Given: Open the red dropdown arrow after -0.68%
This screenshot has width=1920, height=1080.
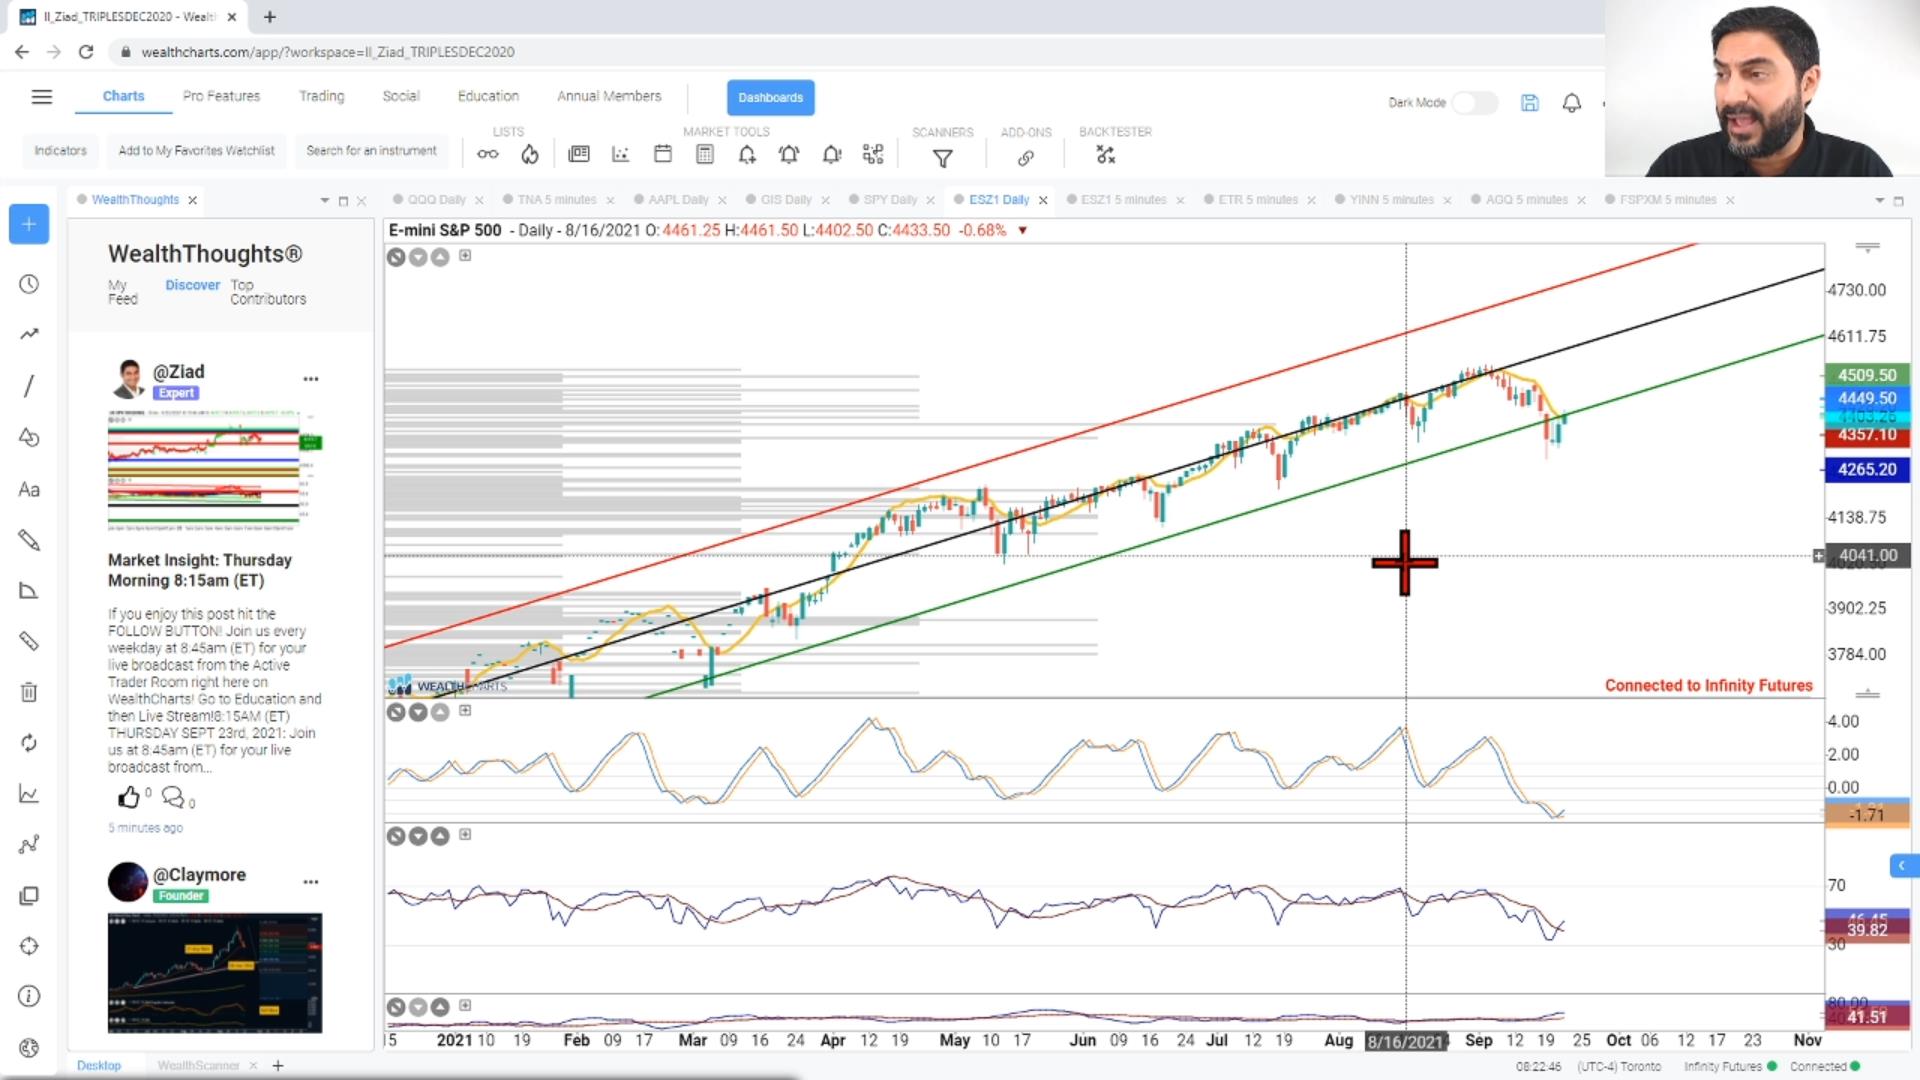Looking at the screenshot, I should click(1022, 231).
